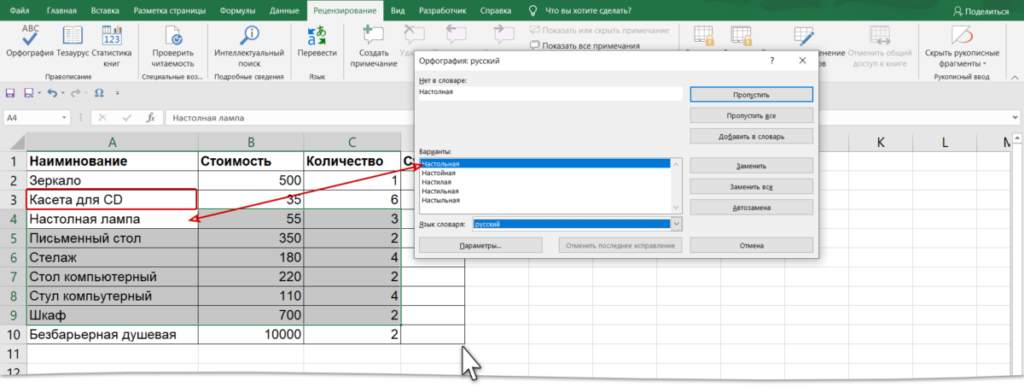This screenshot has width=1024, height=387.
Task: Click the Автозамена button
Action: tap(751, 208)
